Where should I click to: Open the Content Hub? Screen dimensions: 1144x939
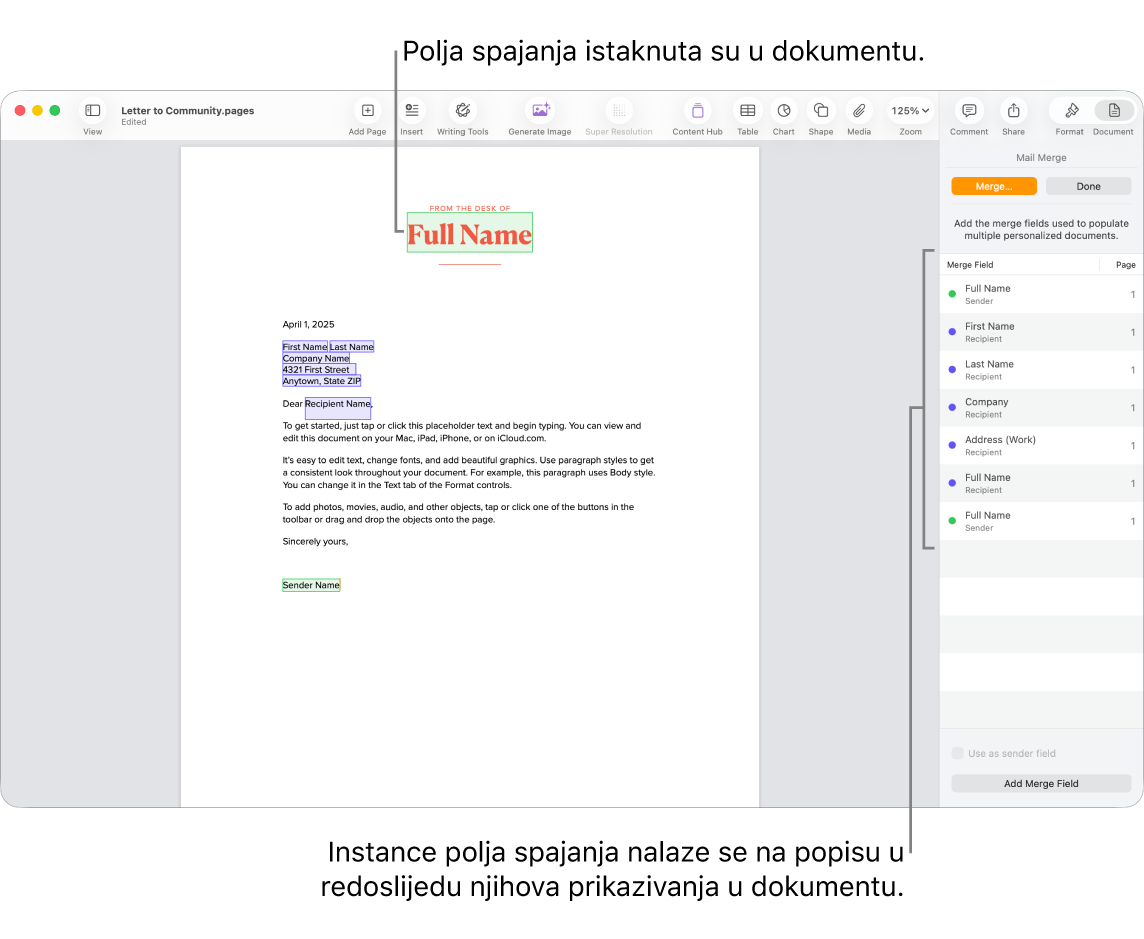coord(696,111)
